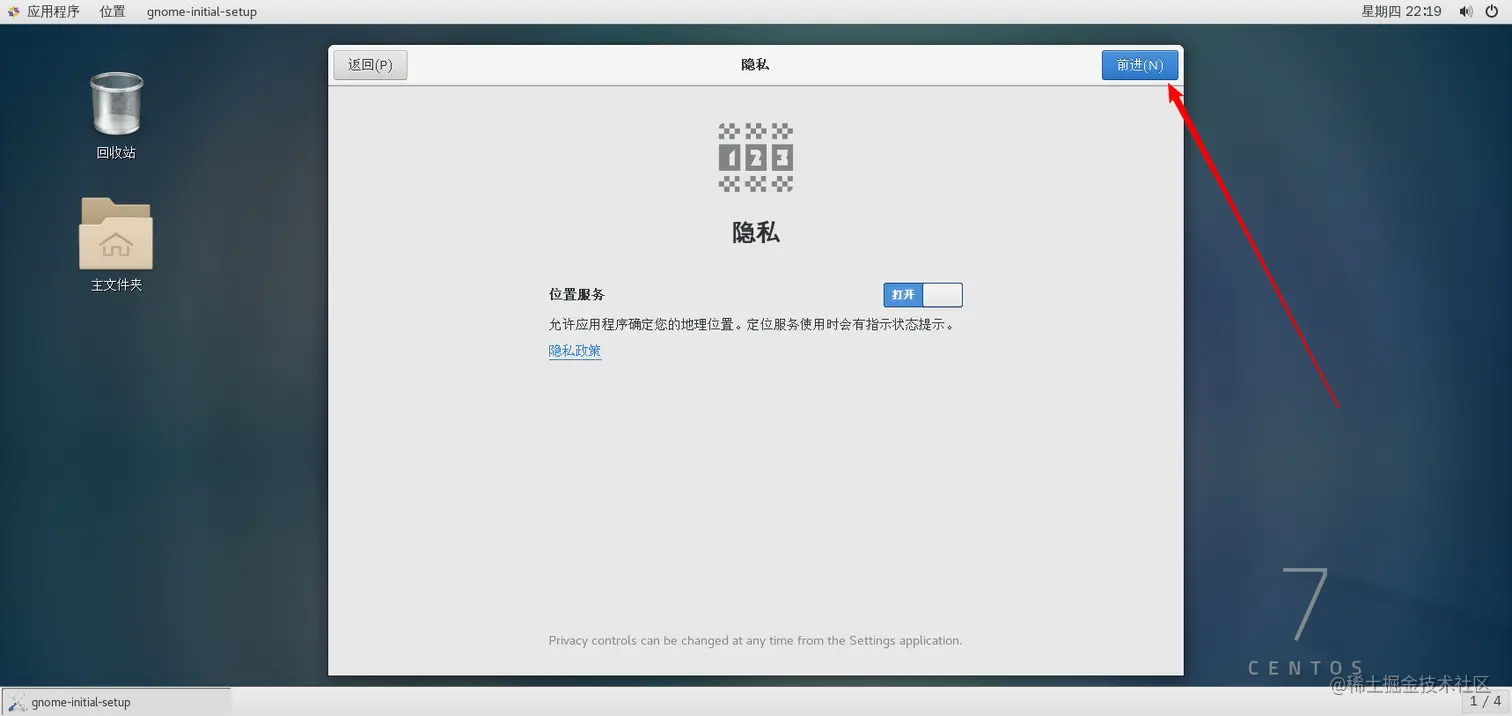Click the 返回(P) back button

click(370, 65)
